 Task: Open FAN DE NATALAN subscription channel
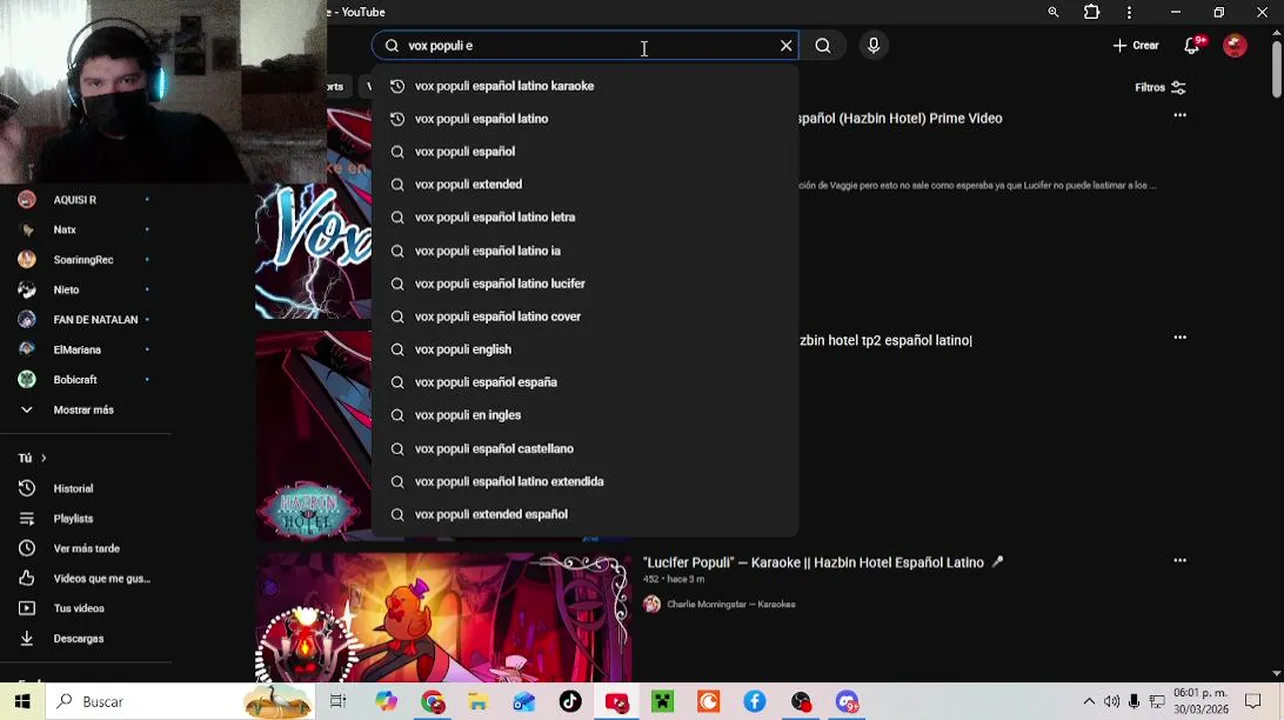coord(85,320)
